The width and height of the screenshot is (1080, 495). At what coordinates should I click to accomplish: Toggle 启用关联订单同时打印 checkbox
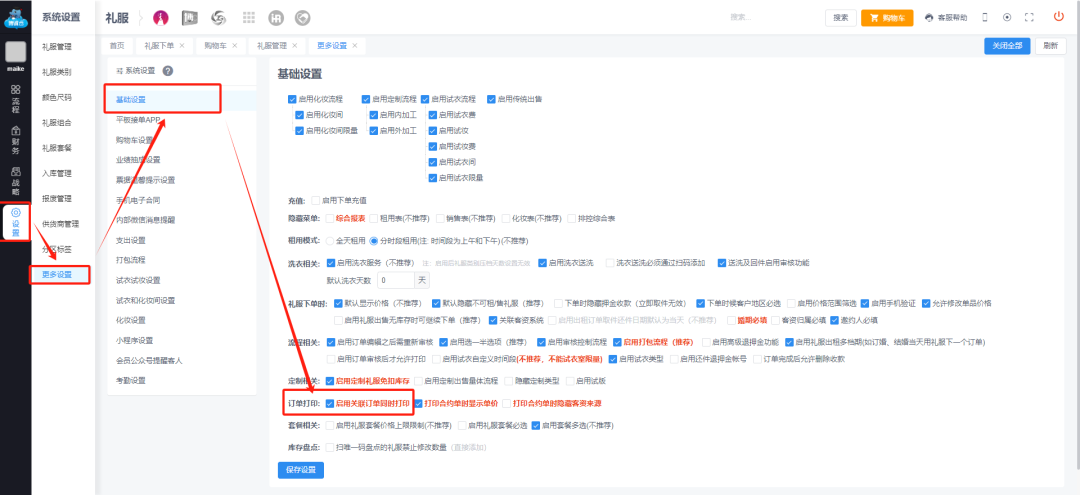pos(330,403)
